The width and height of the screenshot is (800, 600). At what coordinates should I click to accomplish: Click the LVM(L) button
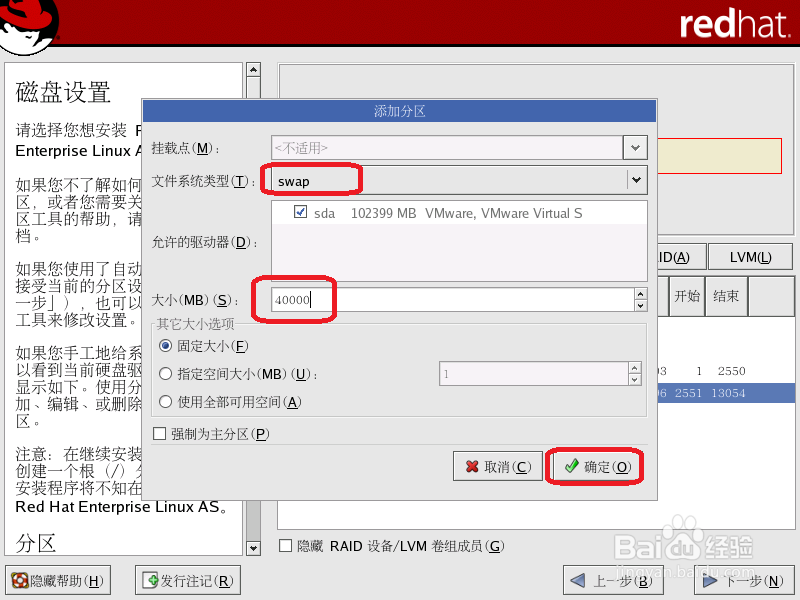(x=751, y=257)
